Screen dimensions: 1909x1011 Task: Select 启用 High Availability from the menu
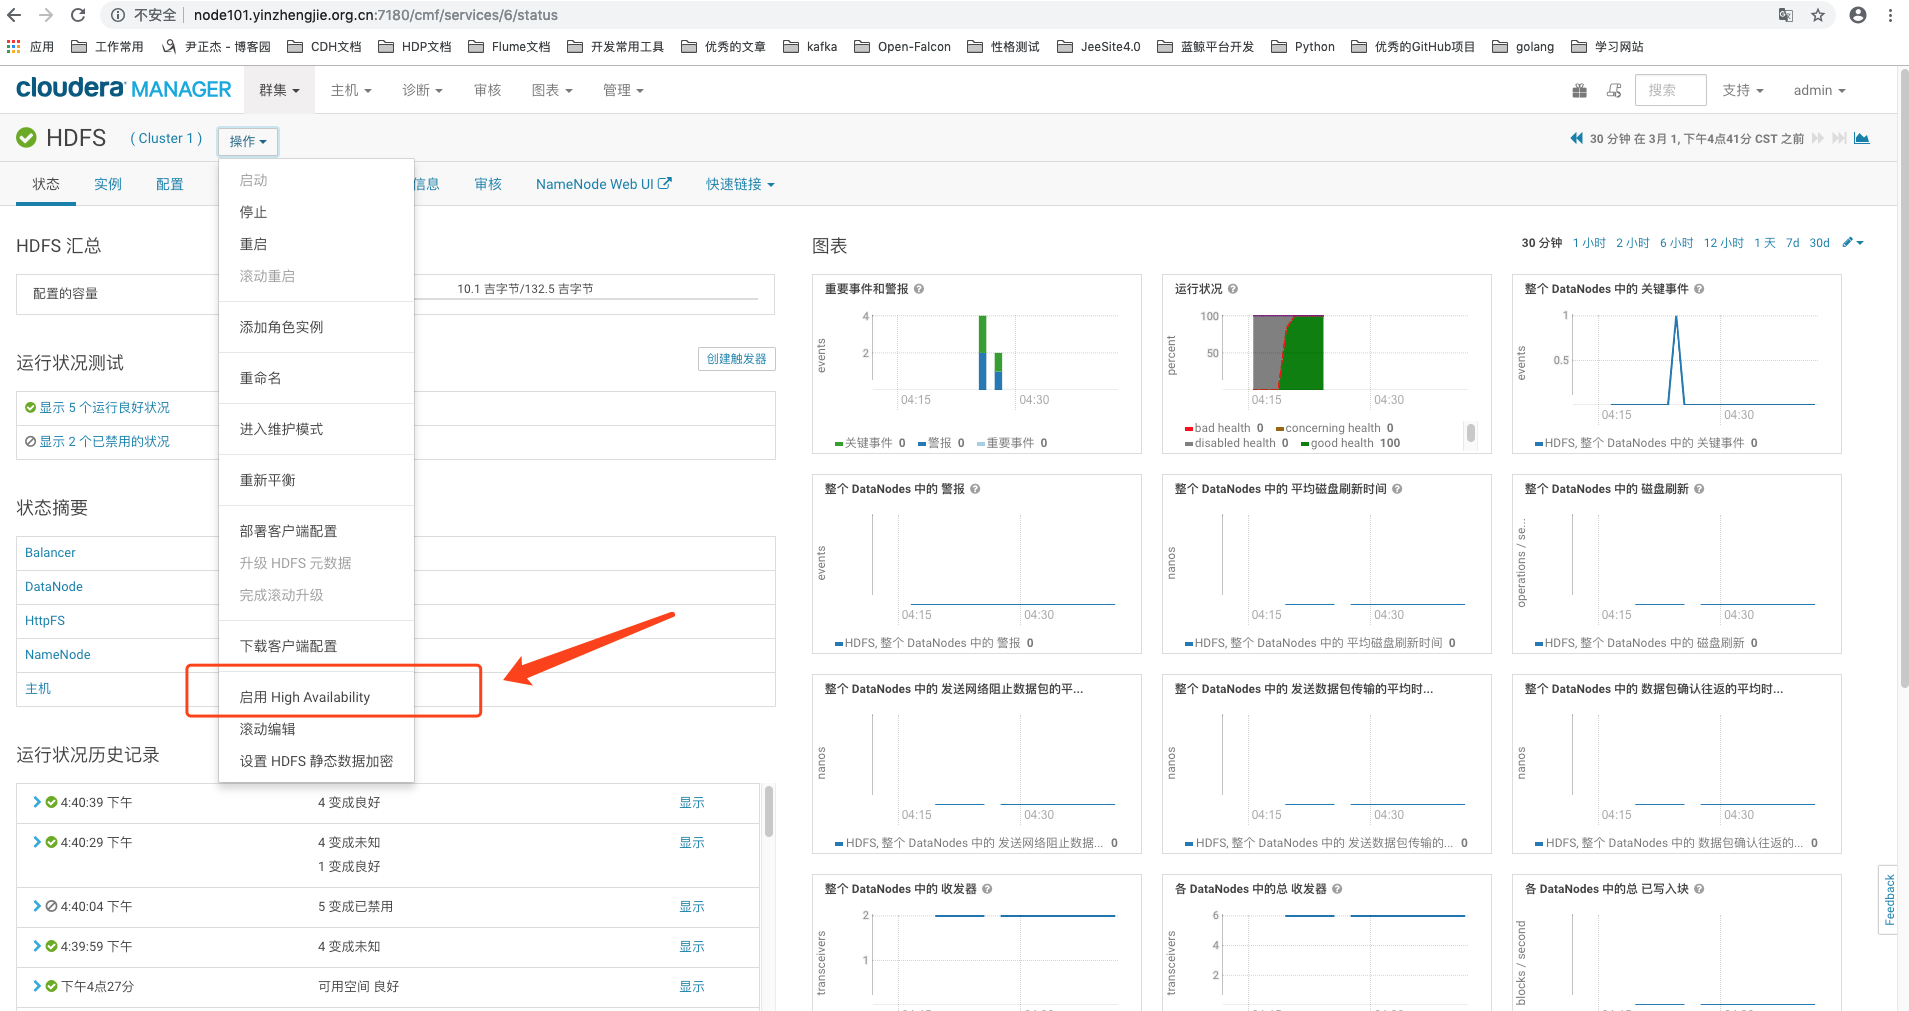coord(305,696)
